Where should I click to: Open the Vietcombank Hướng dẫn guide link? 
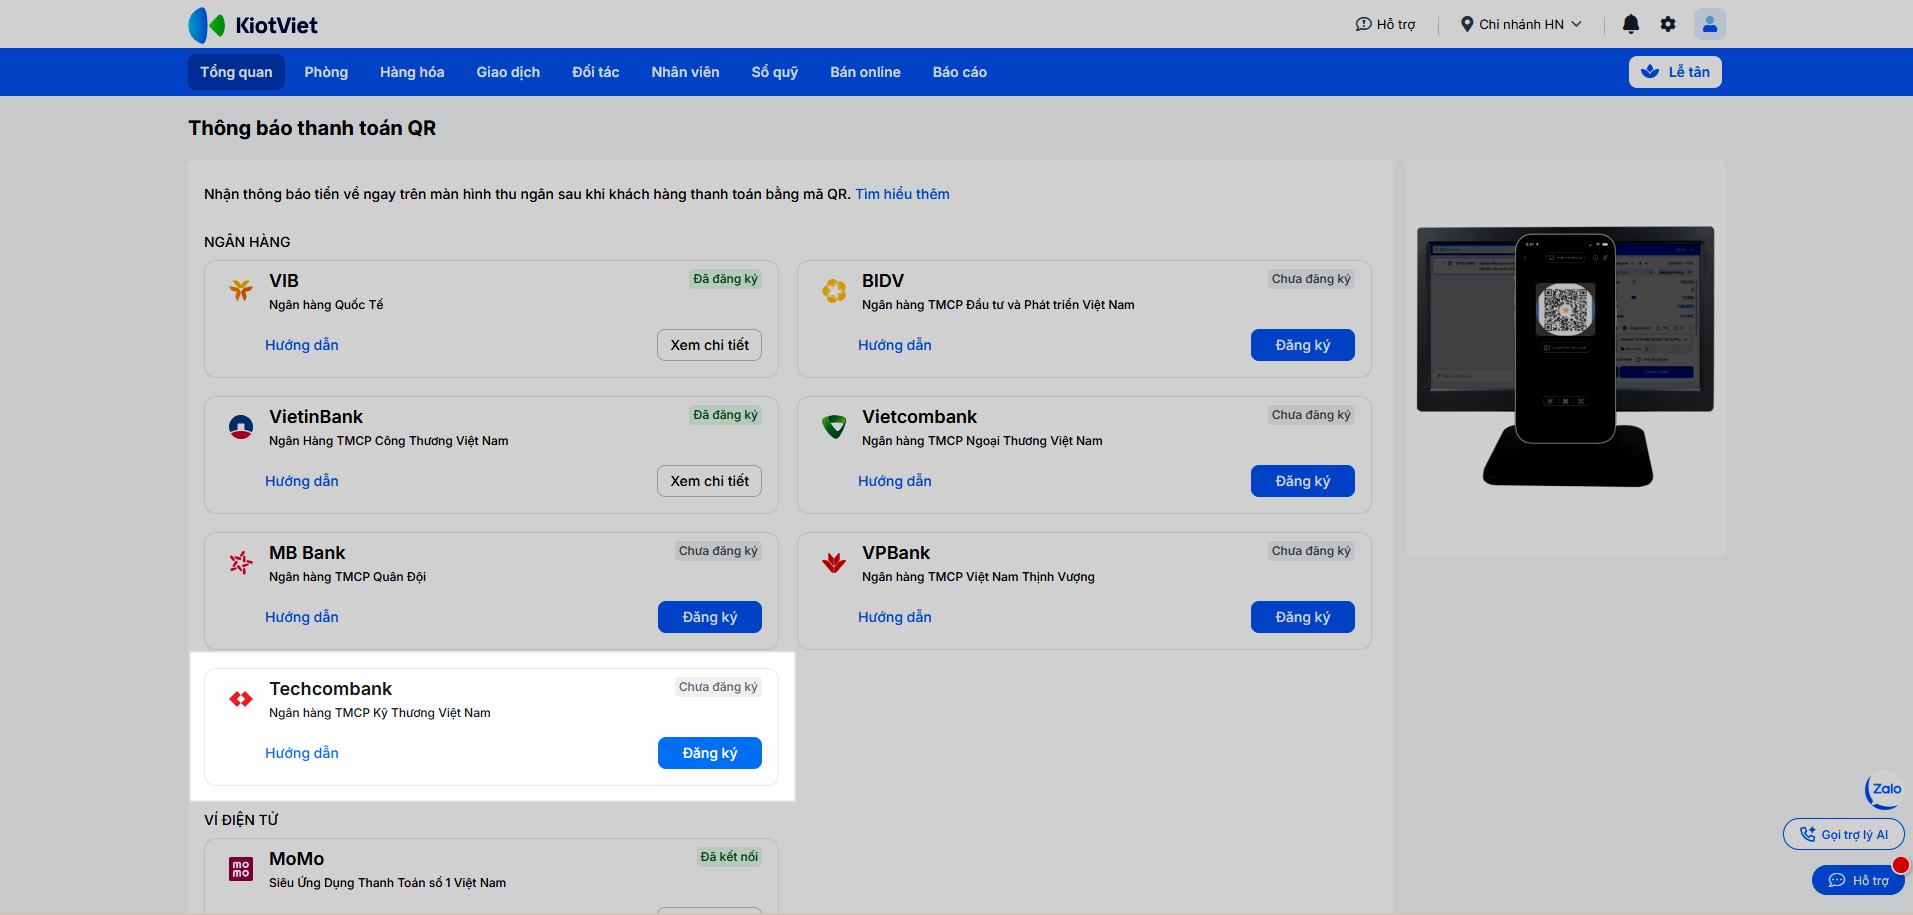coord(895,481)
